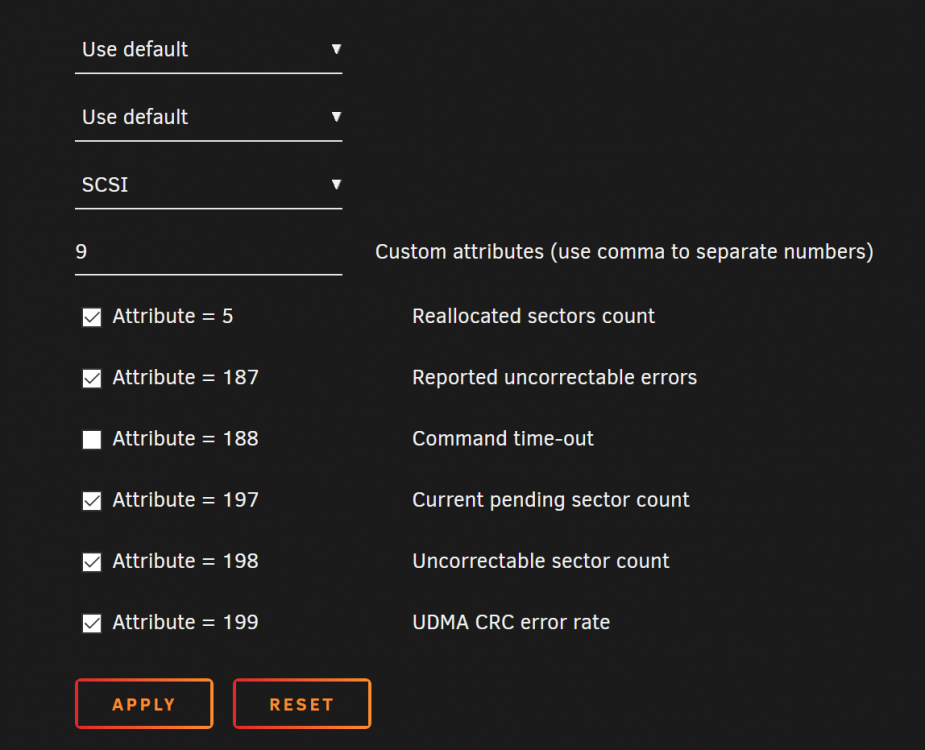This screenshot has width=925, height=750.
Task: Click the Uncorrectable sector count label
Action: coord(540,561)
